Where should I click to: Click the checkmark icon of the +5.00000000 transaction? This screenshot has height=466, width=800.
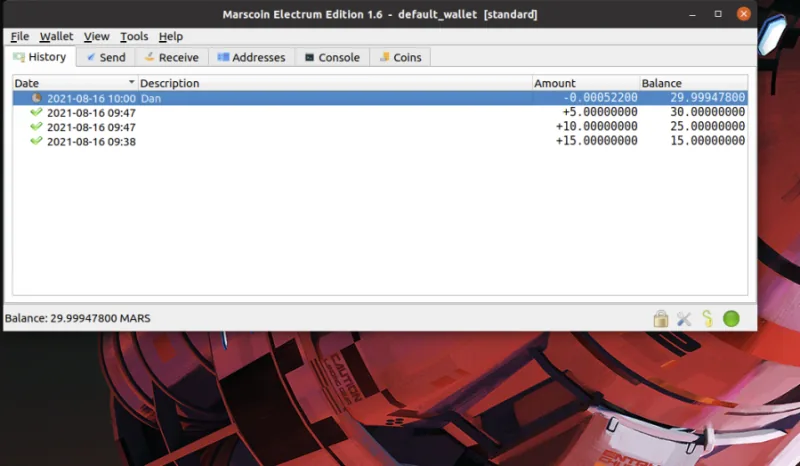pos(37,113)
